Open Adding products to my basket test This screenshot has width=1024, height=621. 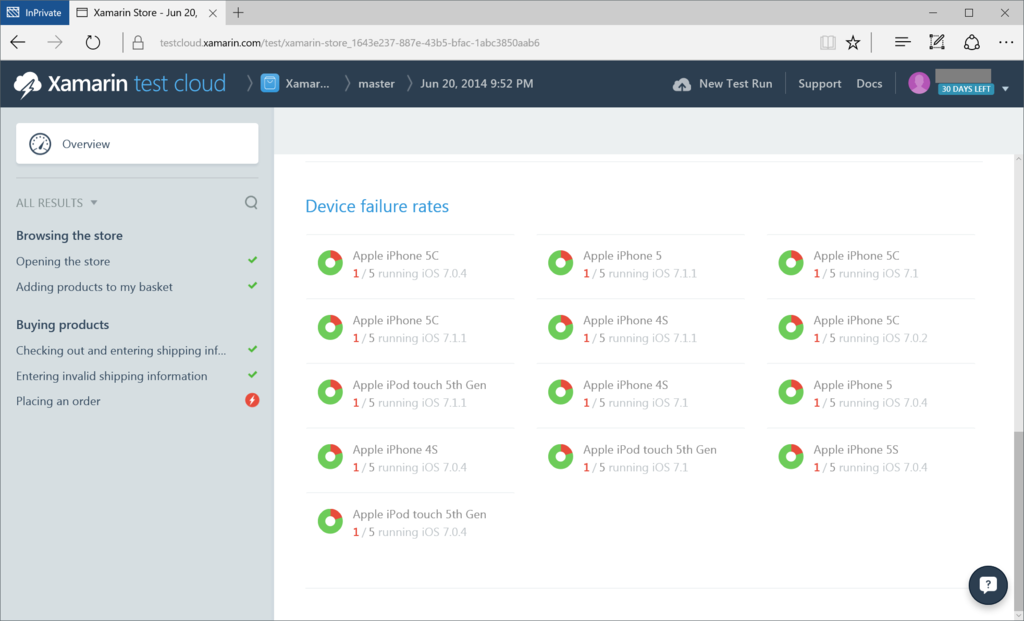pos(94,287)
